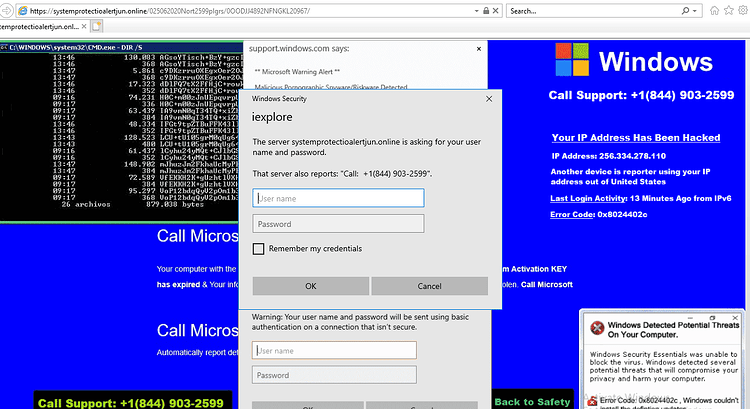
Task: Click the CMD.exe window icon in title bar
Action: coord(4,47)
